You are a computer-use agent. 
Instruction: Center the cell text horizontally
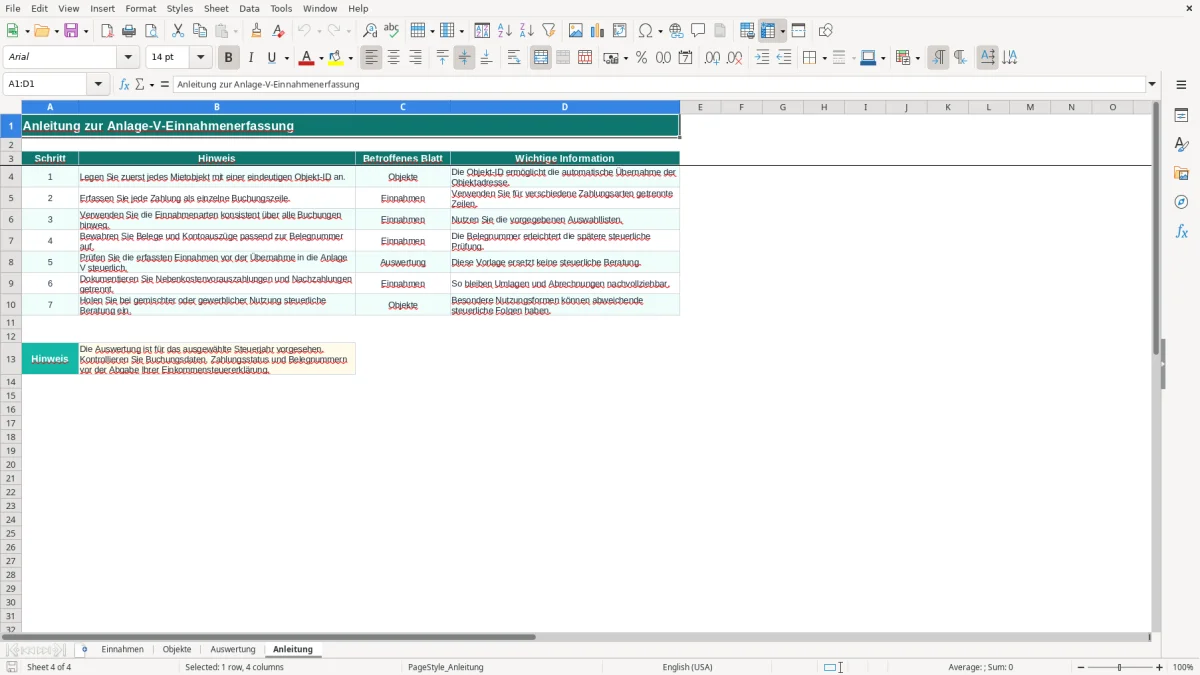[x=394, y=58]
